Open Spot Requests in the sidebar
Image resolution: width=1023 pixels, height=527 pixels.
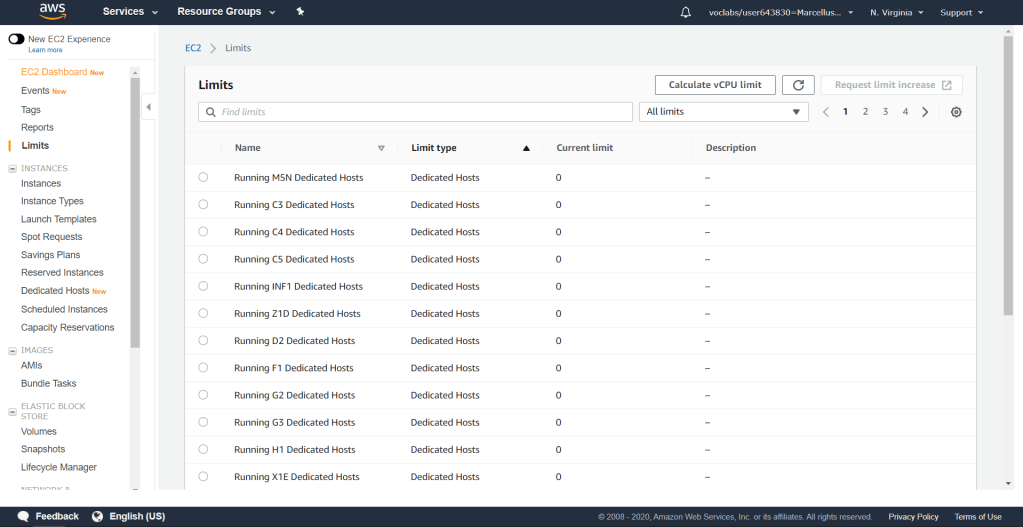pyautogui.click(x=51, y=237)
